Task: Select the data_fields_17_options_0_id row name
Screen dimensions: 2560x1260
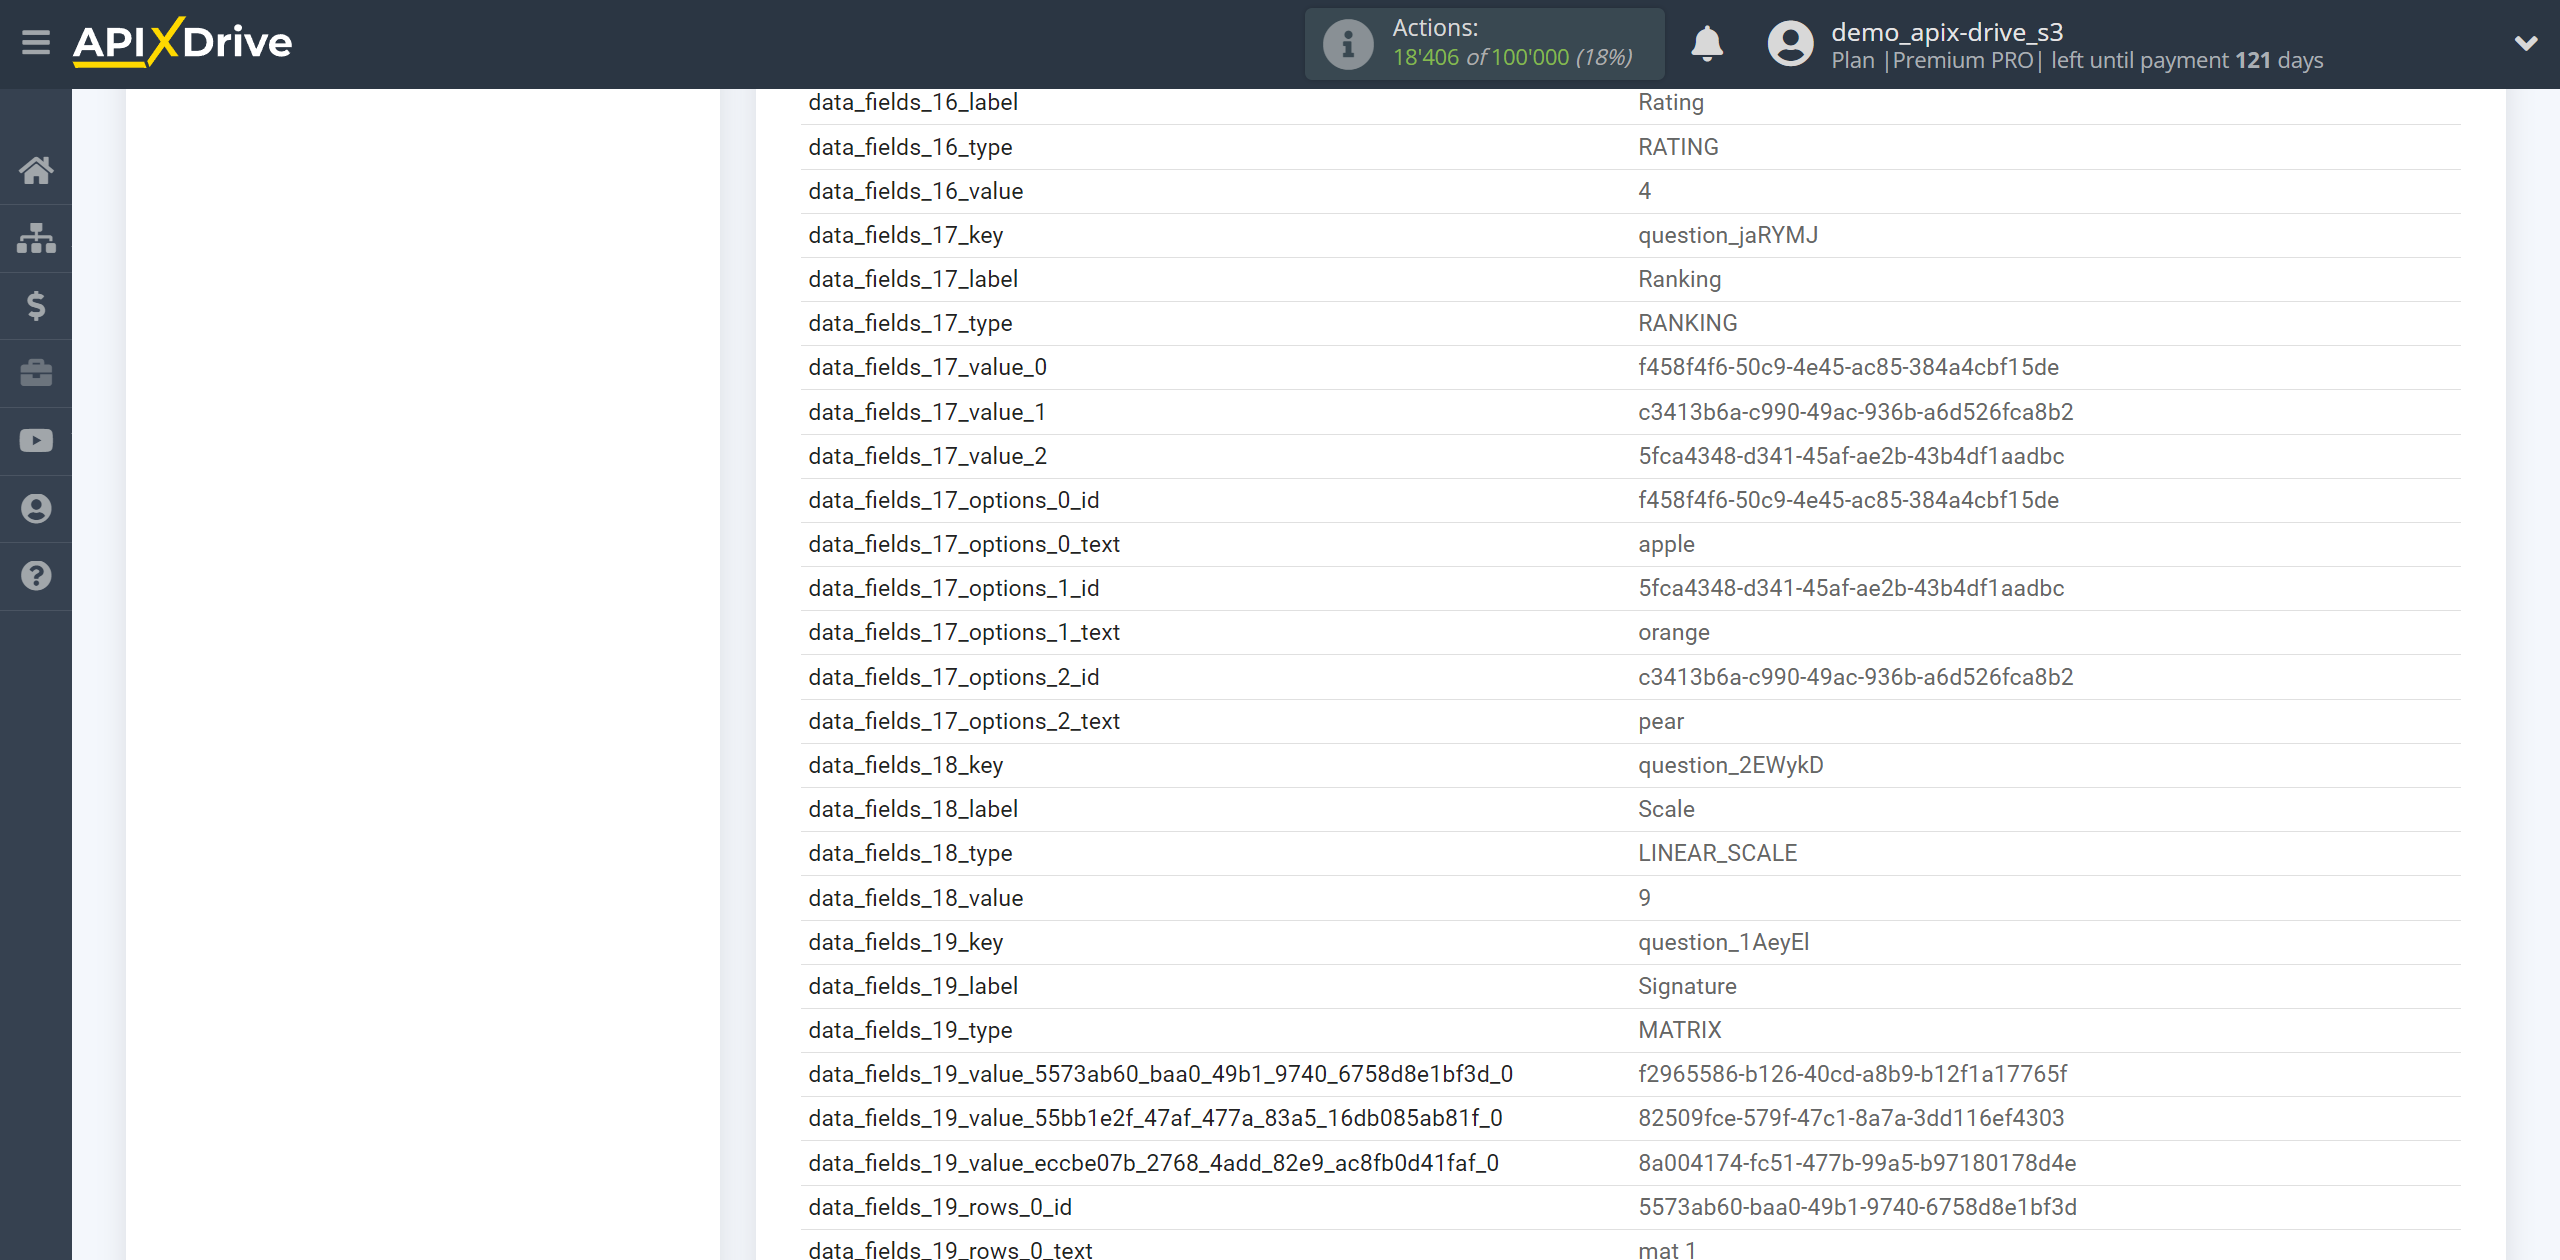Action: click(x=953, y=500)
